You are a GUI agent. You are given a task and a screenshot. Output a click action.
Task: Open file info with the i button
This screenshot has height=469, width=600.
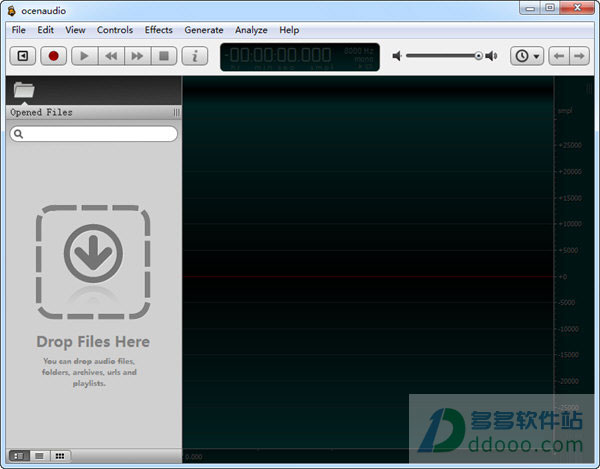(x=195, y=56)
